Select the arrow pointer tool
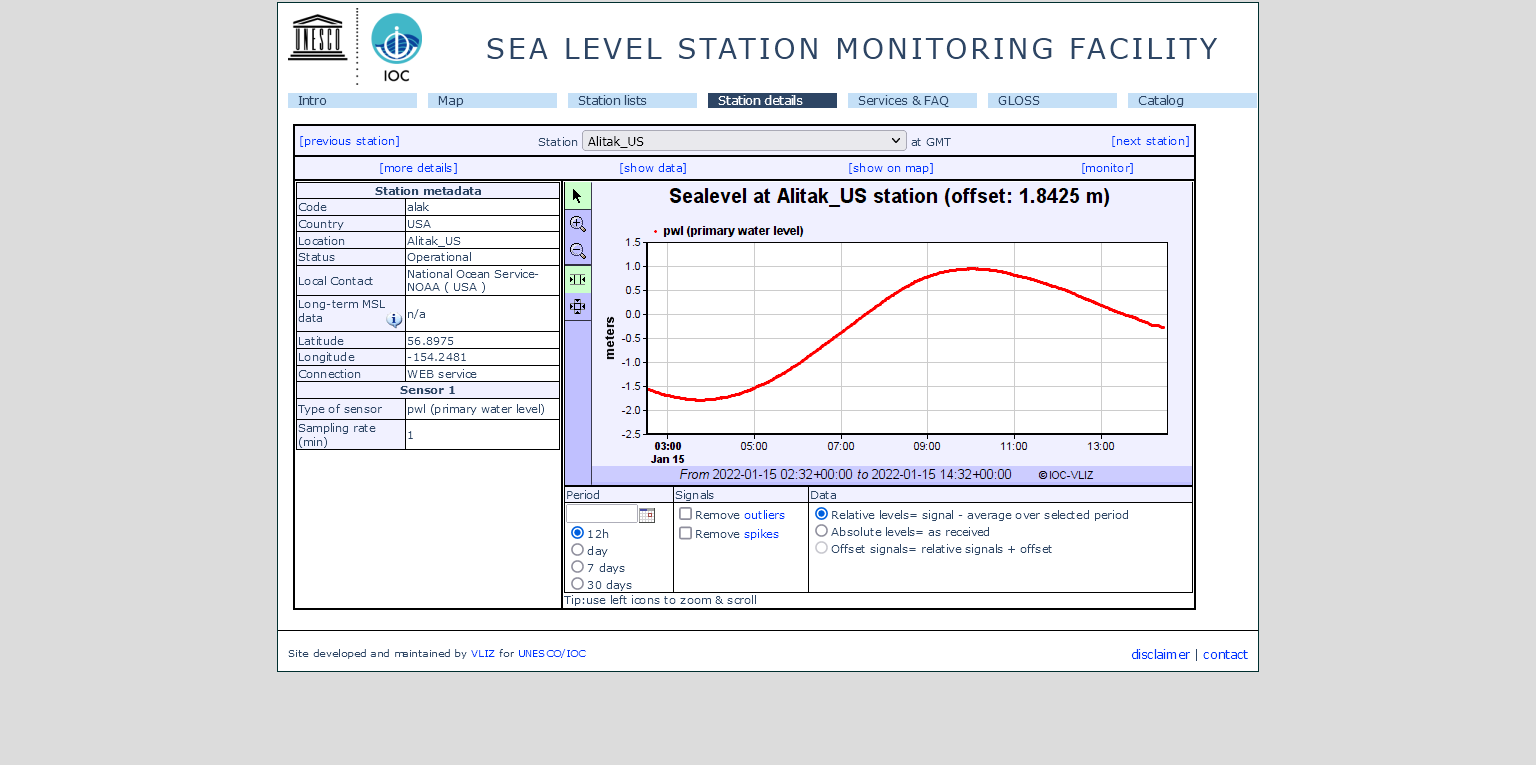This screenshot has height=765, width=1536. click(x=578, y=196)
